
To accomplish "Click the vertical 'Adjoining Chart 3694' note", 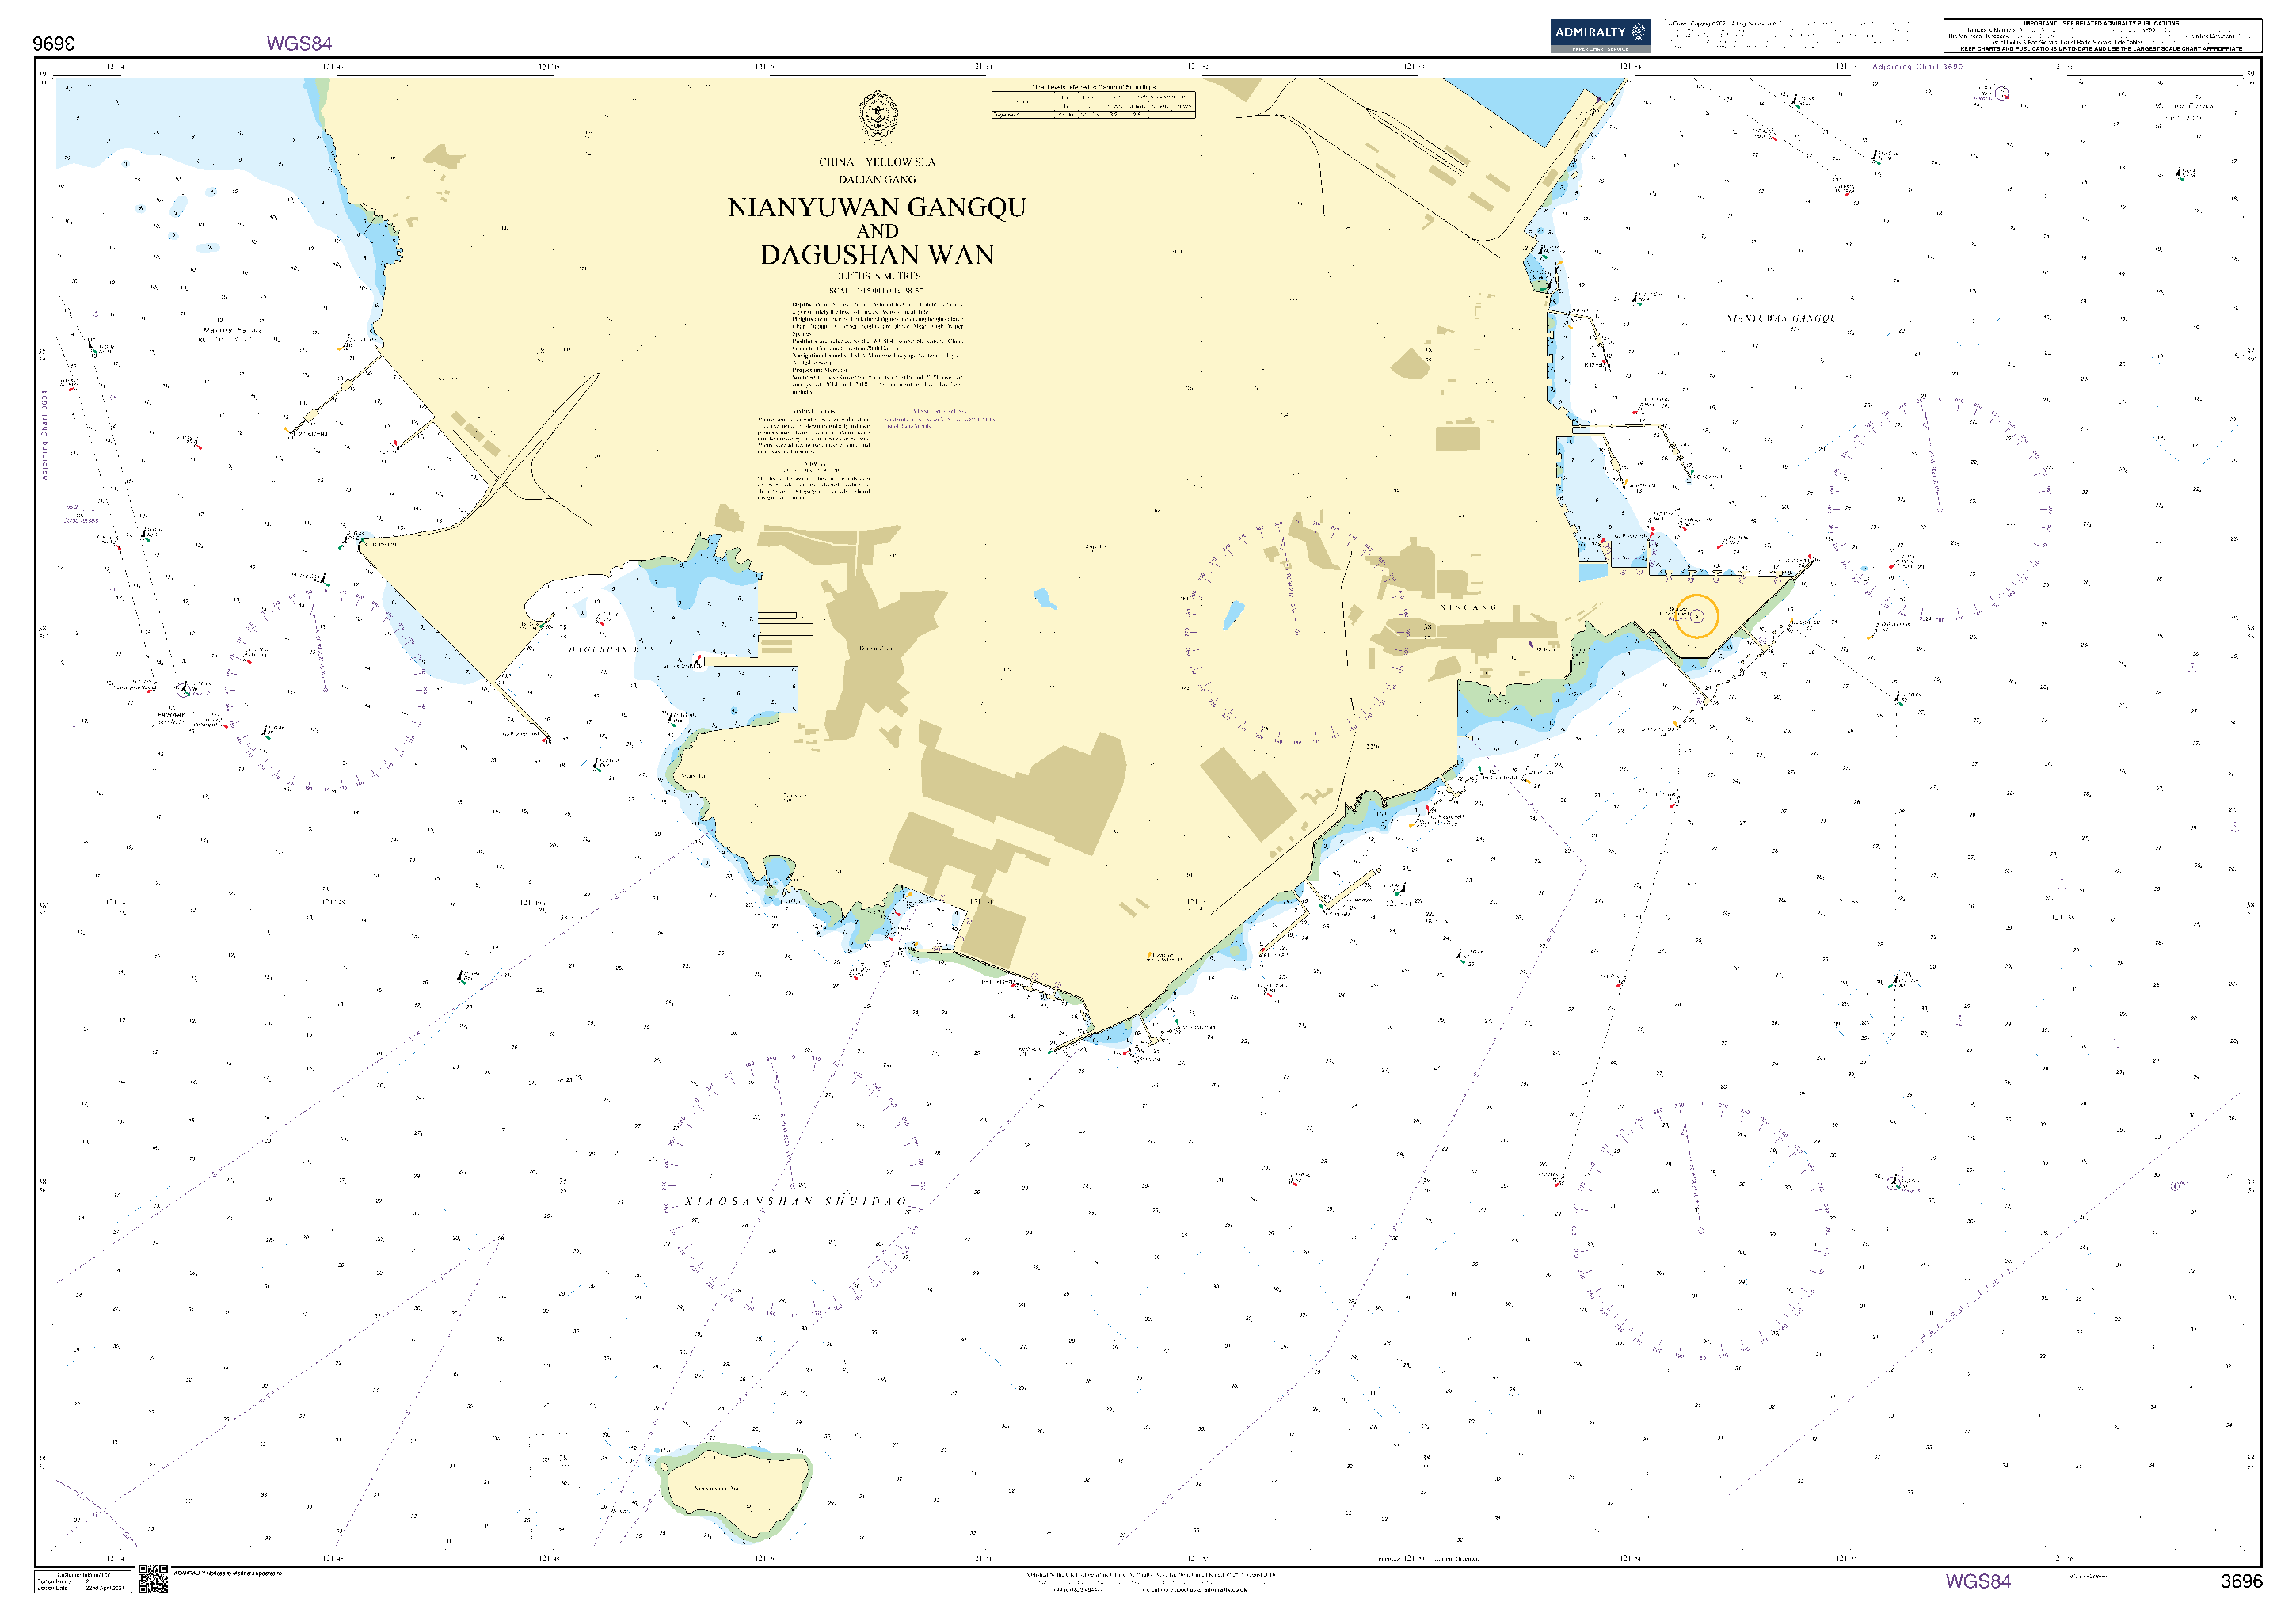I will coord(44,435).
